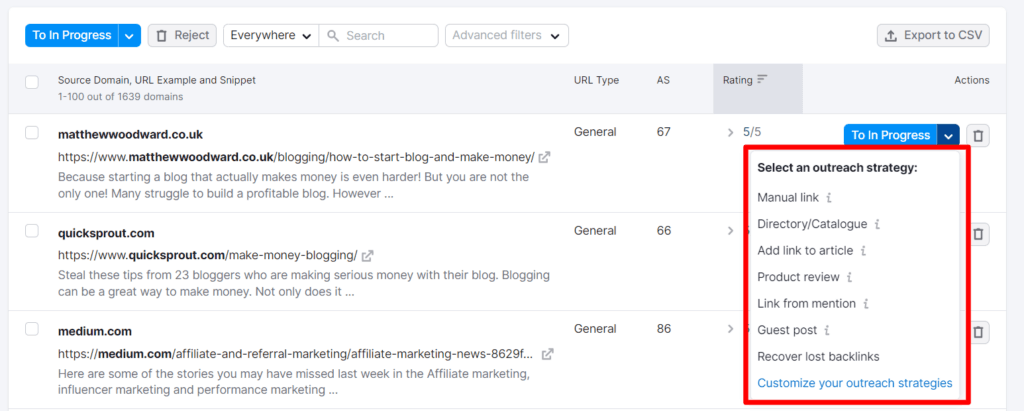Click To In Progress in matthewwoodward row
The image size is (1024, 411).
(891, 135)
